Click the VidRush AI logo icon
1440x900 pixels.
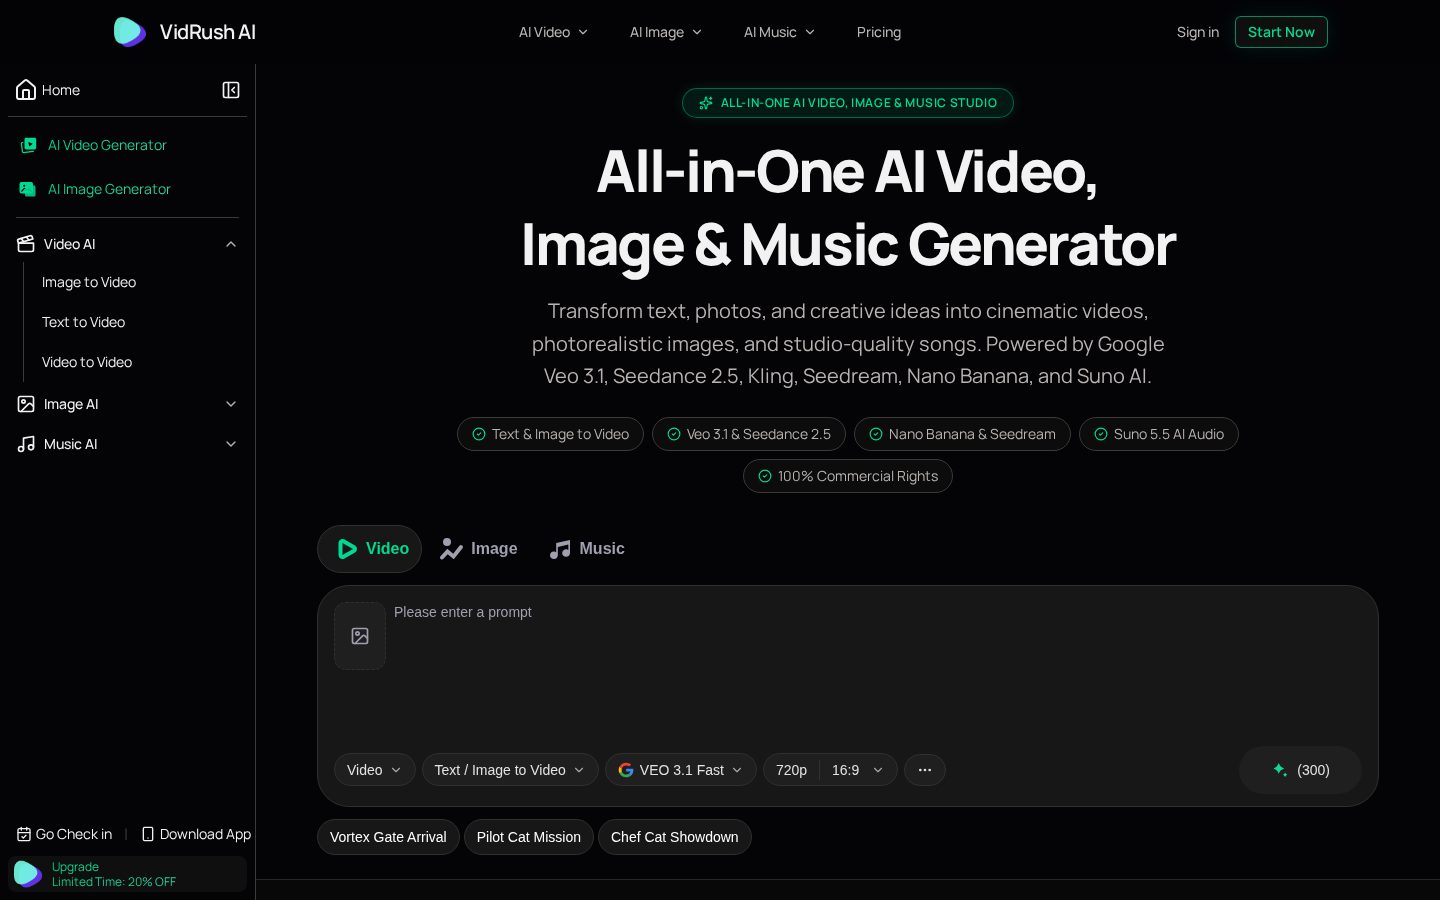pyautogui.click(x=129, y=32)
